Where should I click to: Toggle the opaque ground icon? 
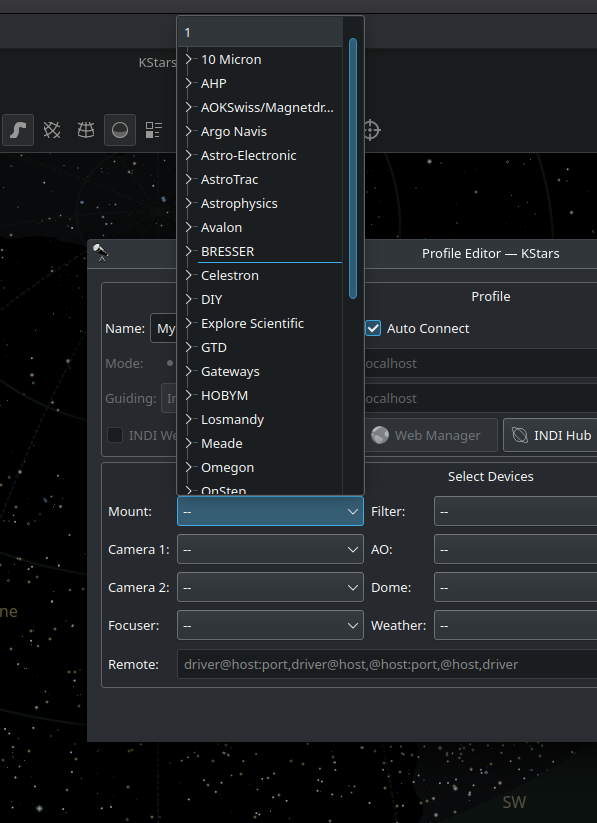[x=120, y=130]
